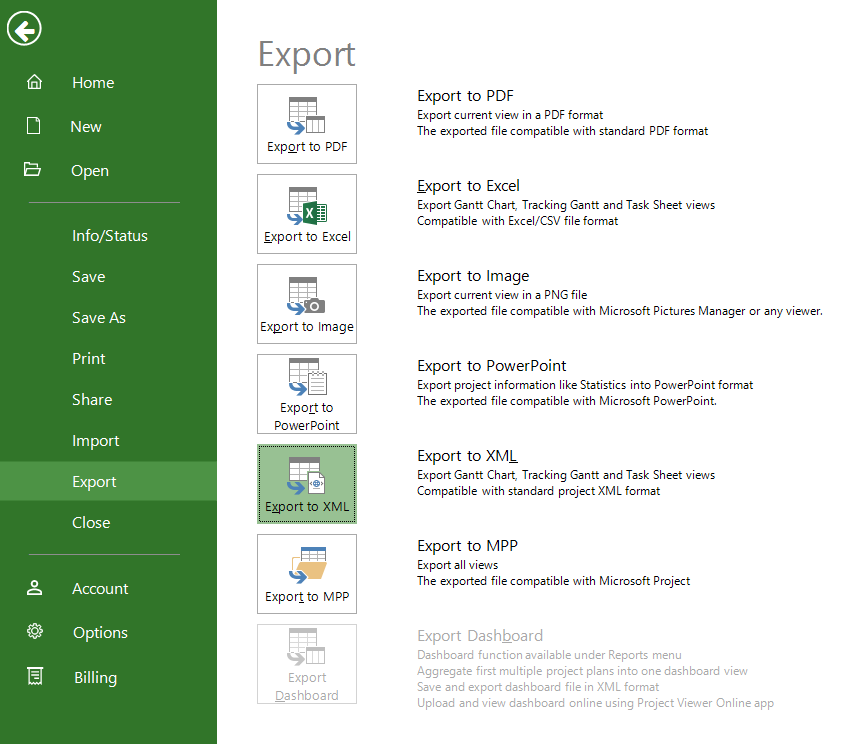Screen dimensions: 843x744
Task: Click the Export to MPP heading text
Action: point(467,546)
